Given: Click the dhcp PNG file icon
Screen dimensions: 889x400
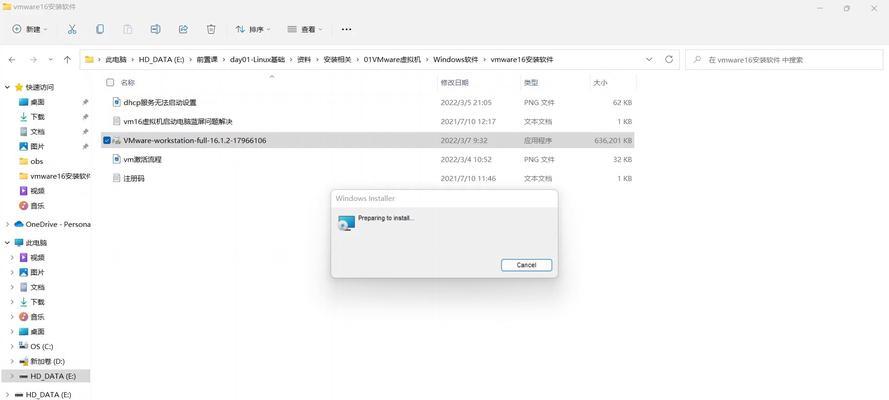Looking at the screenshot, I should [117, 103].
